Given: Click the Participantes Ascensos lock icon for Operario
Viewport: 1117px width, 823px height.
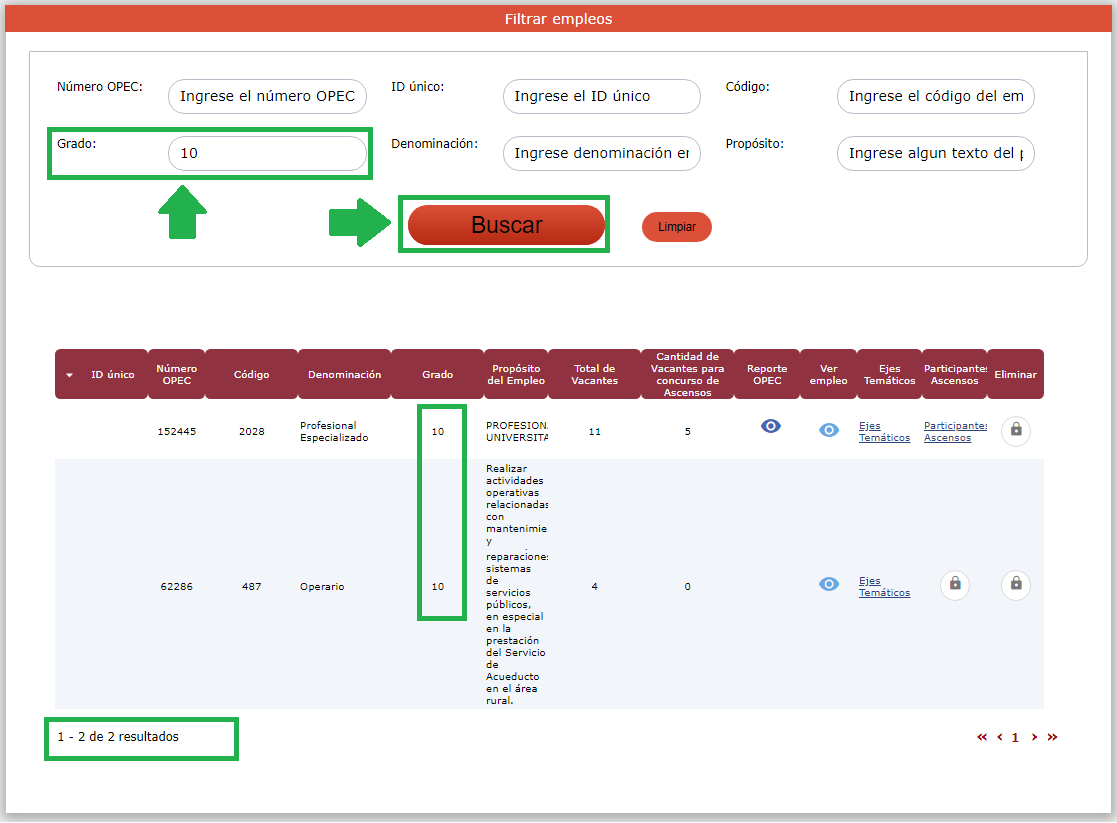Looking at the screenshot, I should click(x=955, y=584).
